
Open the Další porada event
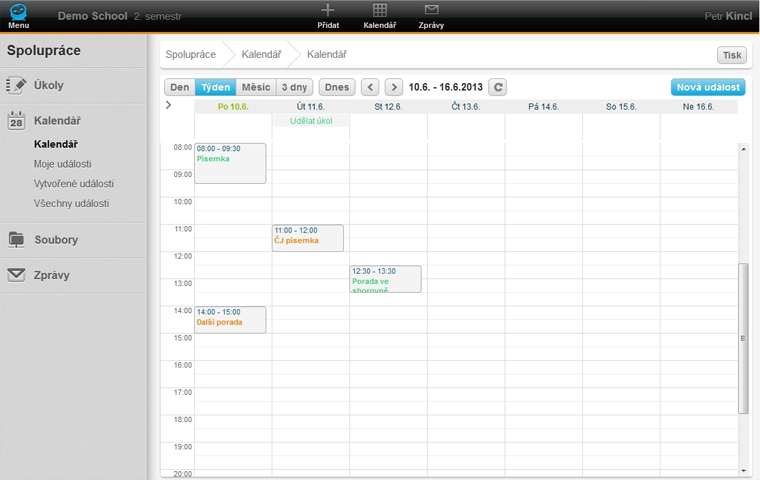click(230, 320)
